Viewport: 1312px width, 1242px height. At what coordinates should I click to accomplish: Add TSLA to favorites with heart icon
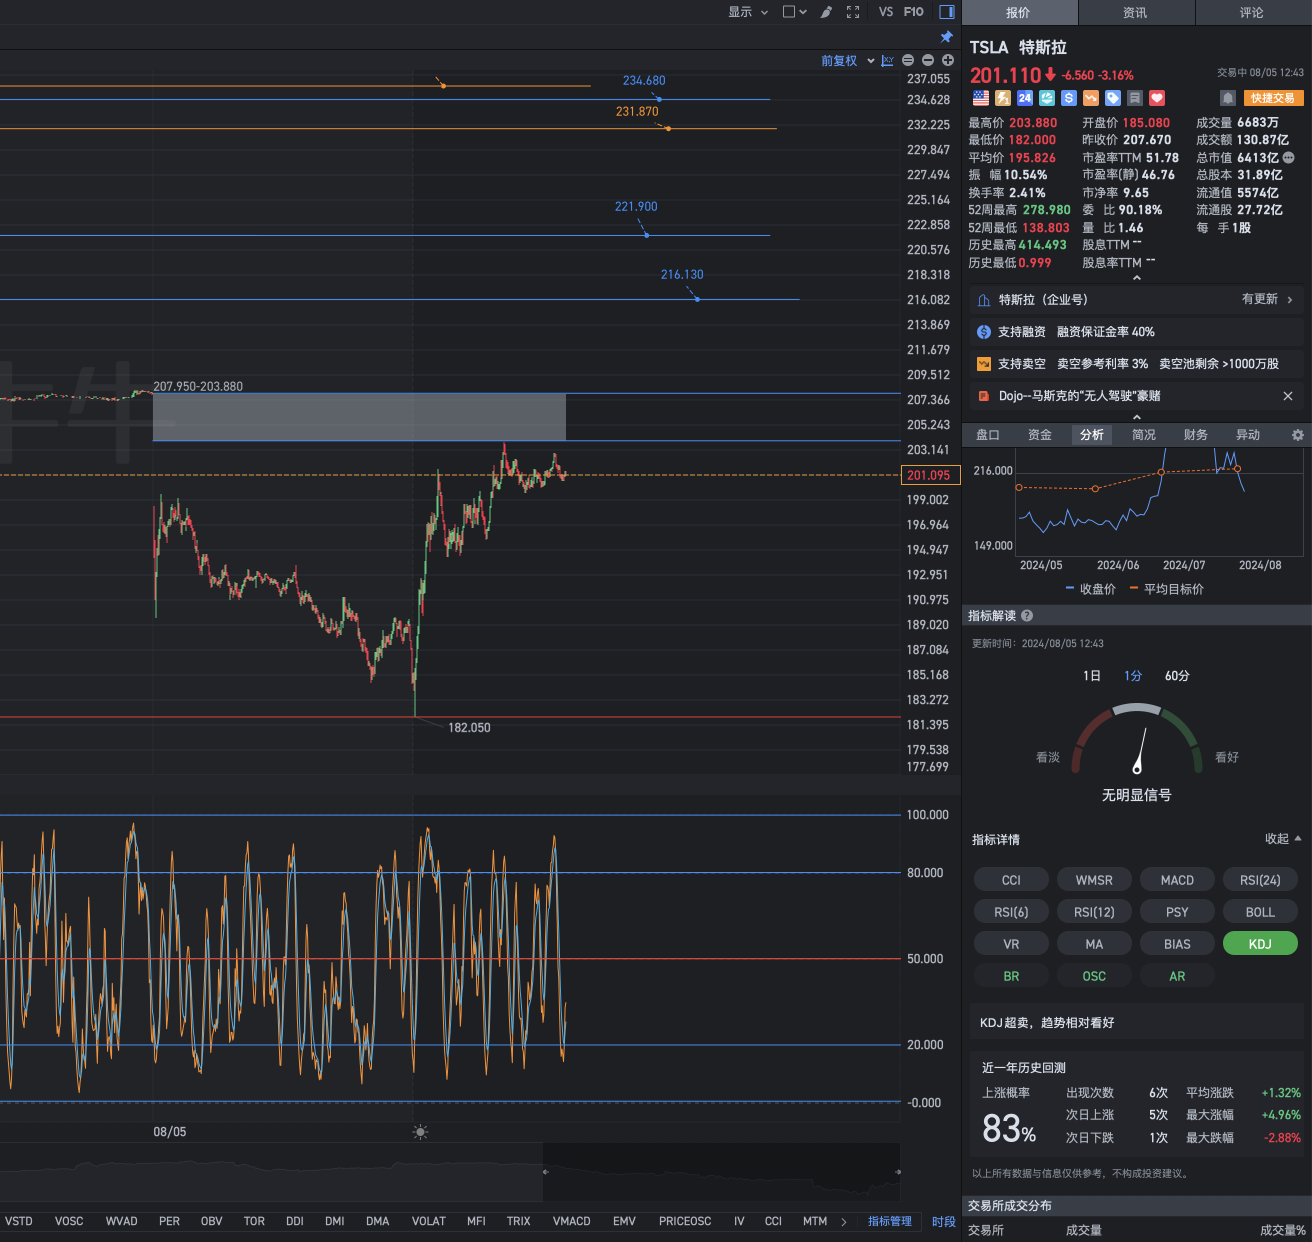pos(1157,98)
